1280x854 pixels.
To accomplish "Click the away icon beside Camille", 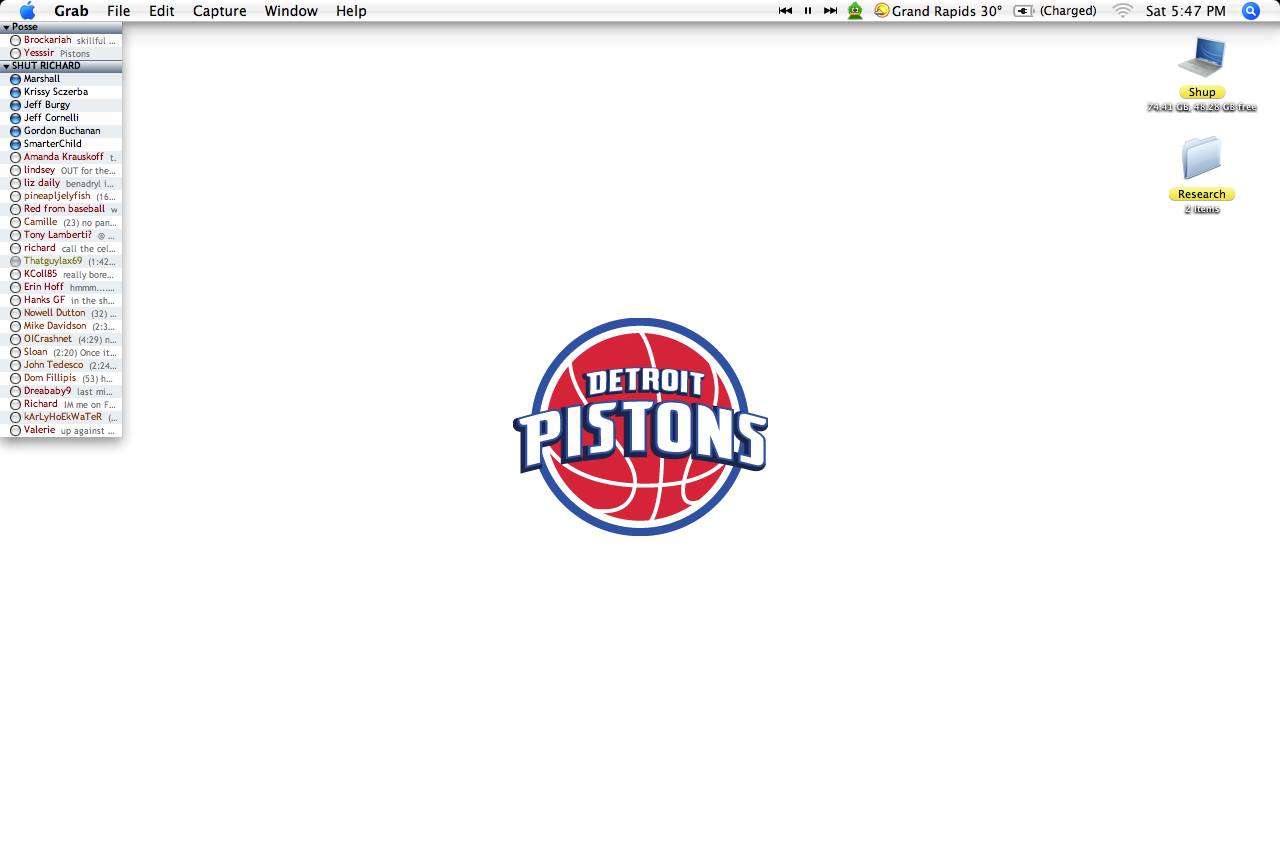I will click(x=15, y=222).
